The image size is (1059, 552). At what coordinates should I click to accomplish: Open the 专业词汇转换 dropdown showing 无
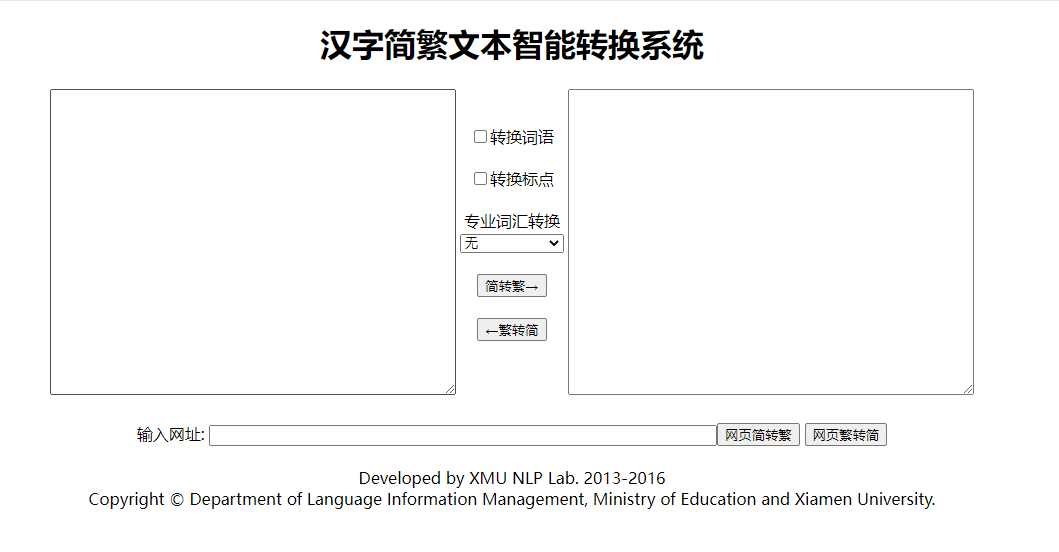(x=511, y=243)
